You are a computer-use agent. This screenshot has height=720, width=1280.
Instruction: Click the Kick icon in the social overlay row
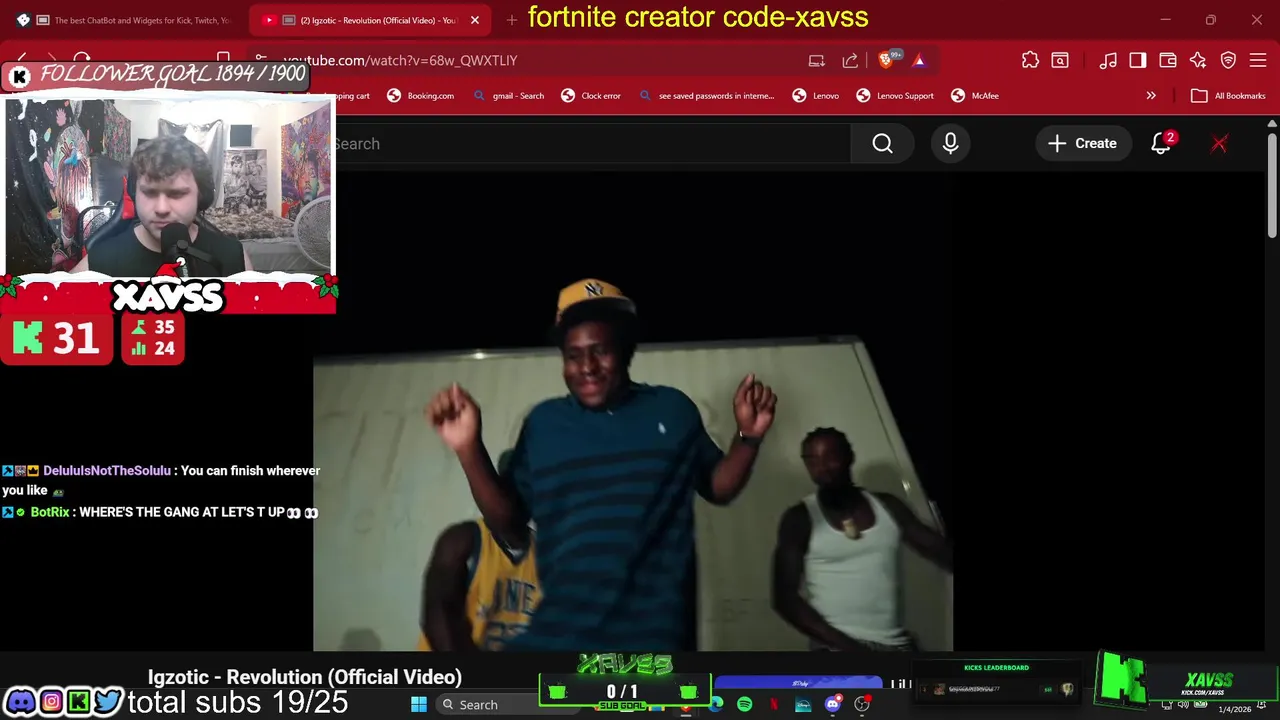pyautogui.click(x=79, y=702)
